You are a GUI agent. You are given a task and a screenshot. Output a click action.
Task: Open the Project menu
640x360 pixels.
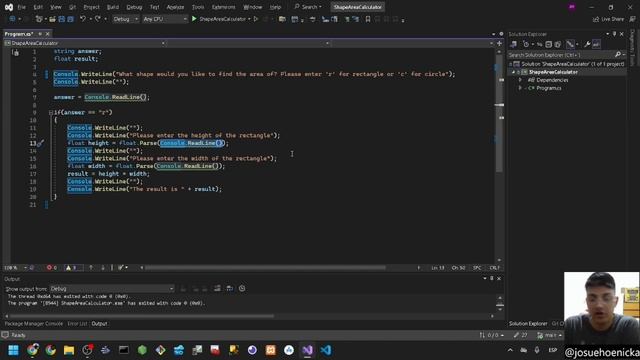[x=91, y=7]
